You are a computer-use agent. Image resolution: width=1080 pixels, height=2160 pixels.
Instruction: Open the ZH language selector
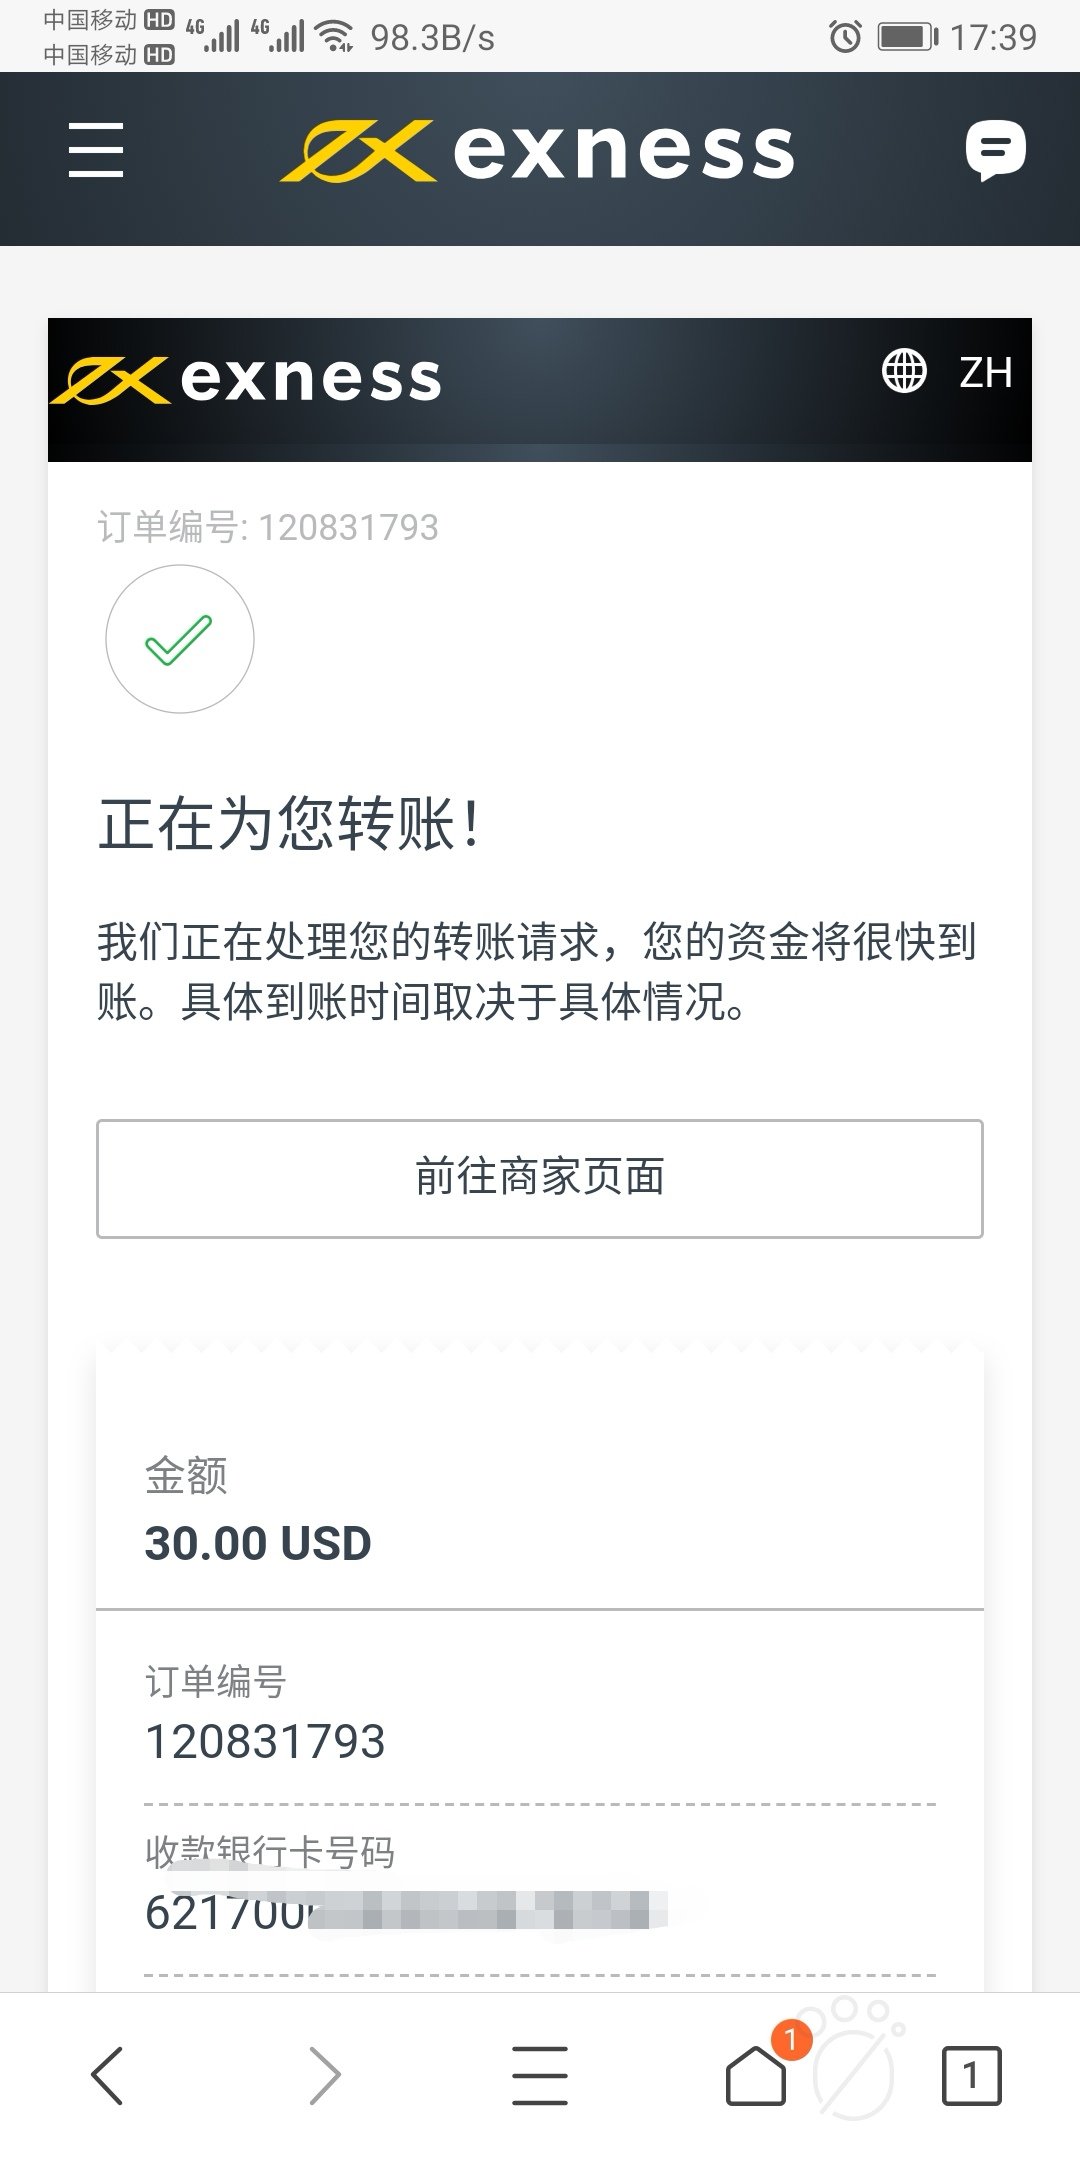pos(985,373)
